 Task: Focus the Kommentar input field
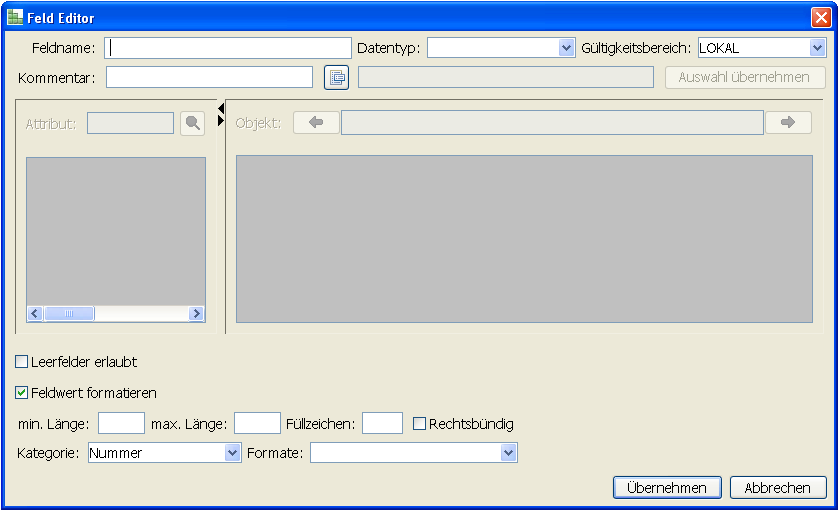209,77
